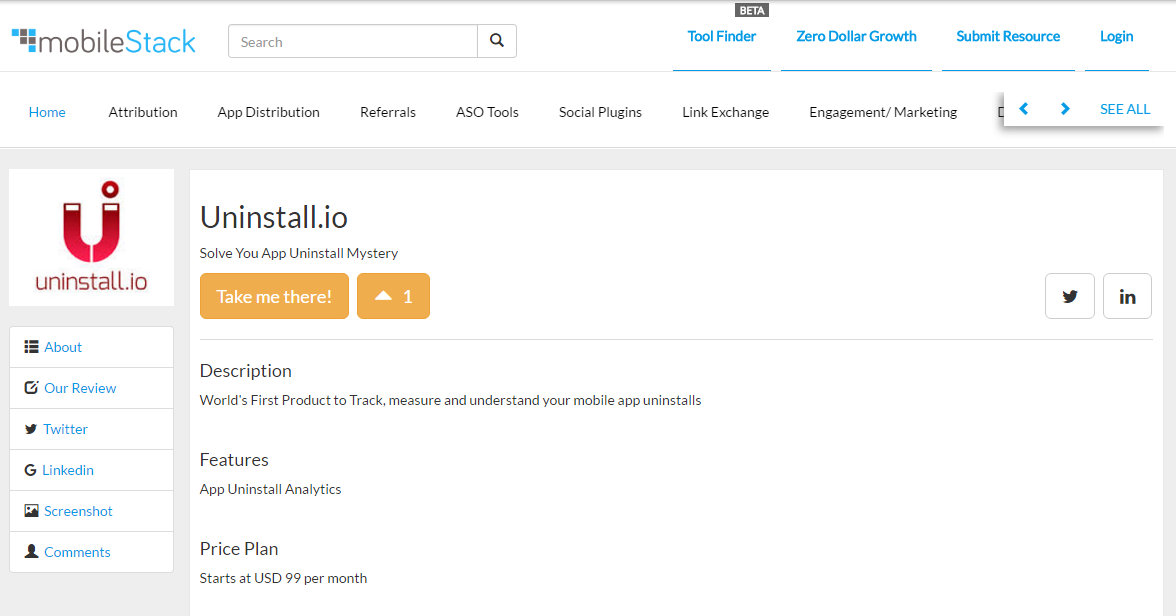
Task: Go to the Home category
Action: [47, 112]
